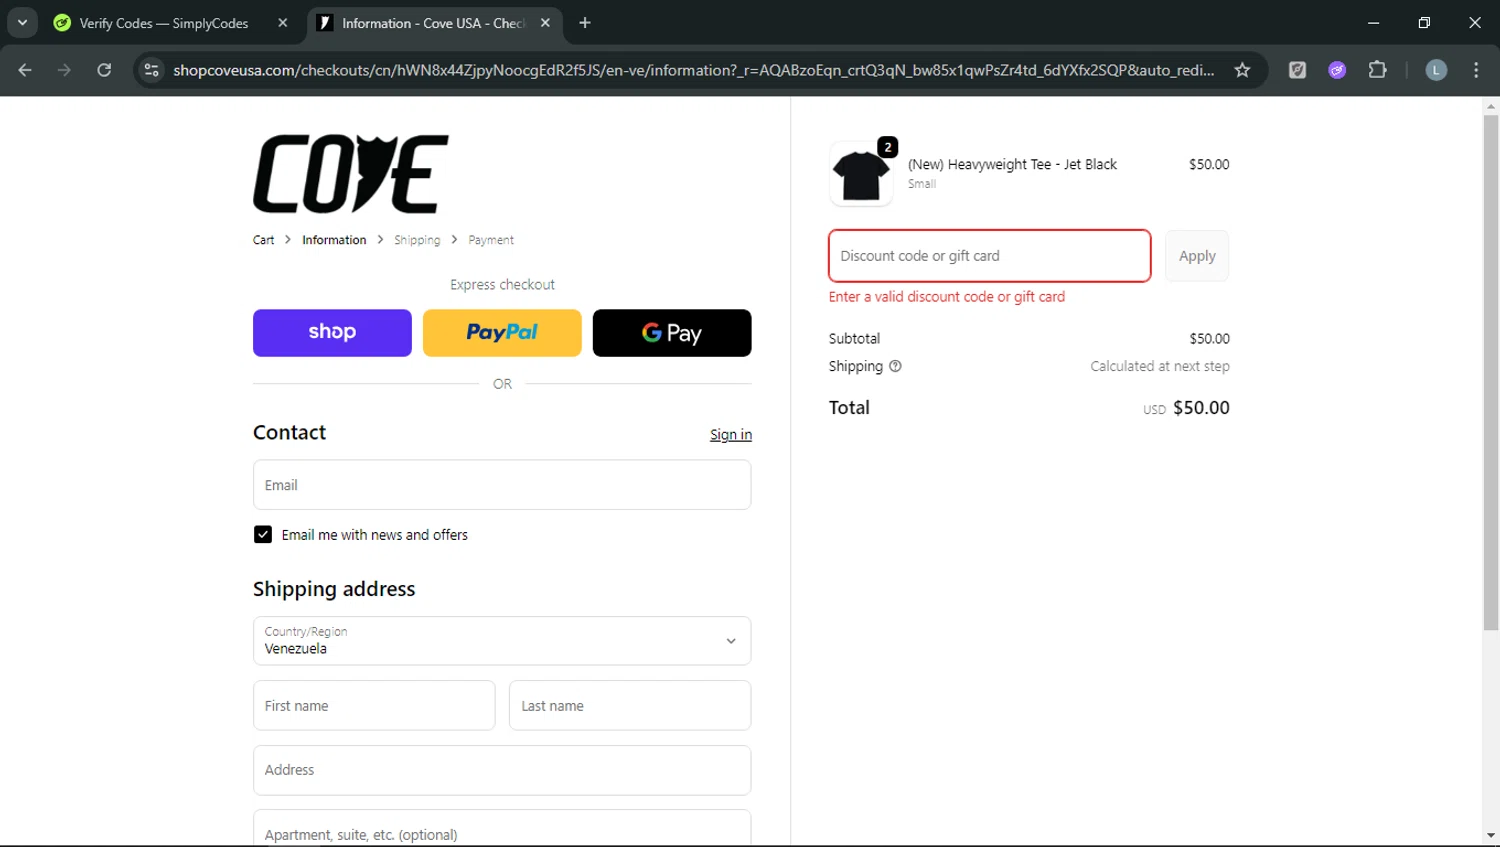1500x847 pixels.
Task: Click the address bar URL
Action: click(x=693, y=70)
